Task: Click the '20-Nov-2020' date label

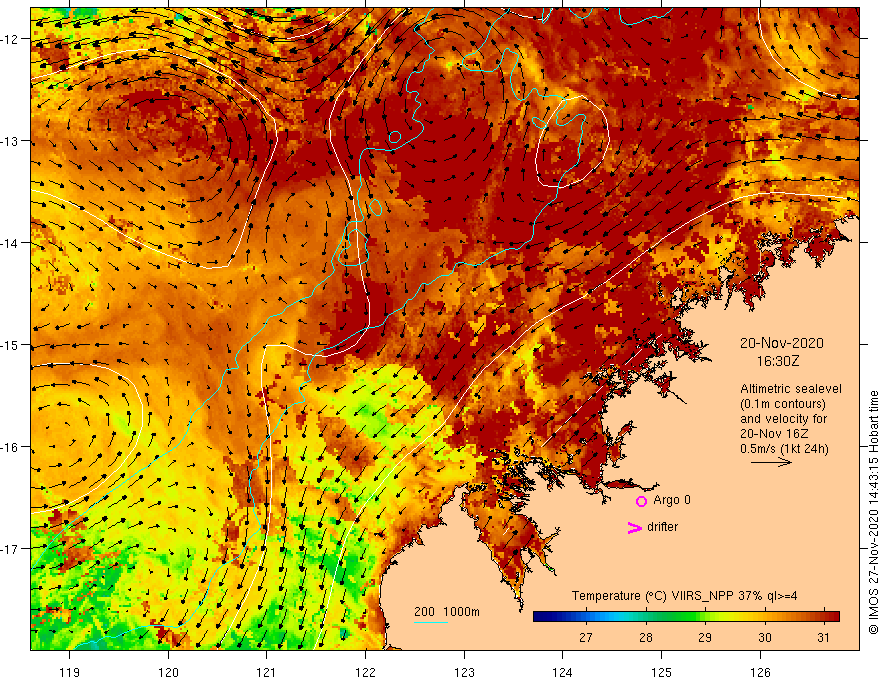Action: pos(781,343)
